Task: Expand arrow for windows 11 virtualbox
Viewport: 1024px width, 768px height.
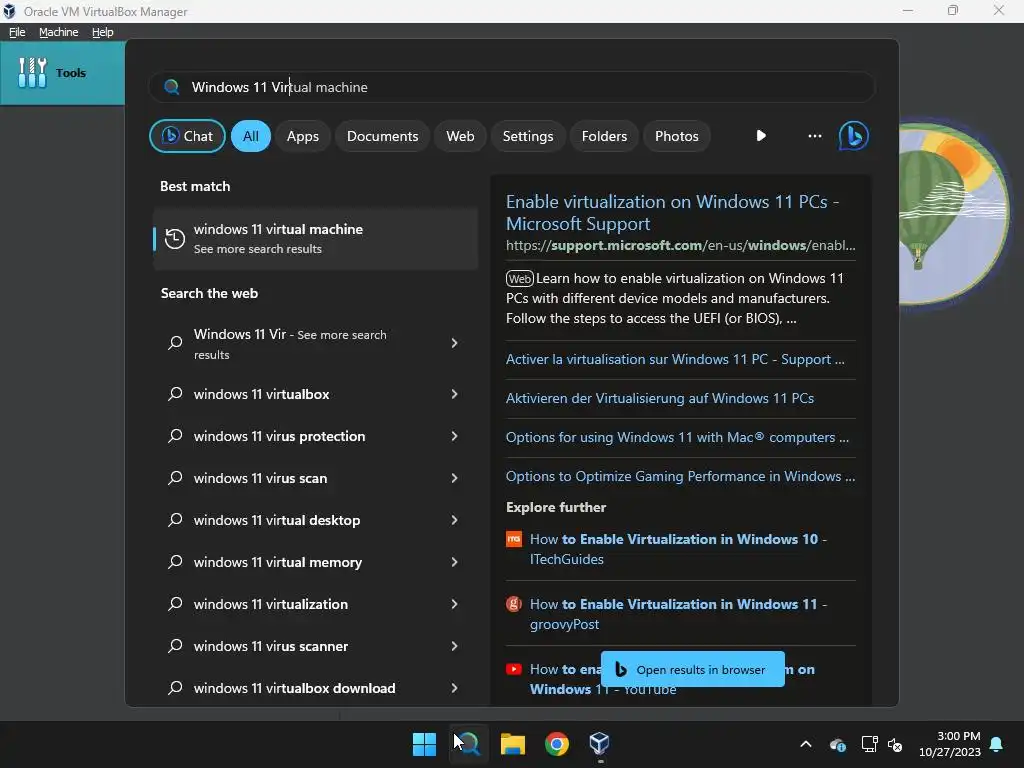Action: 455,394
